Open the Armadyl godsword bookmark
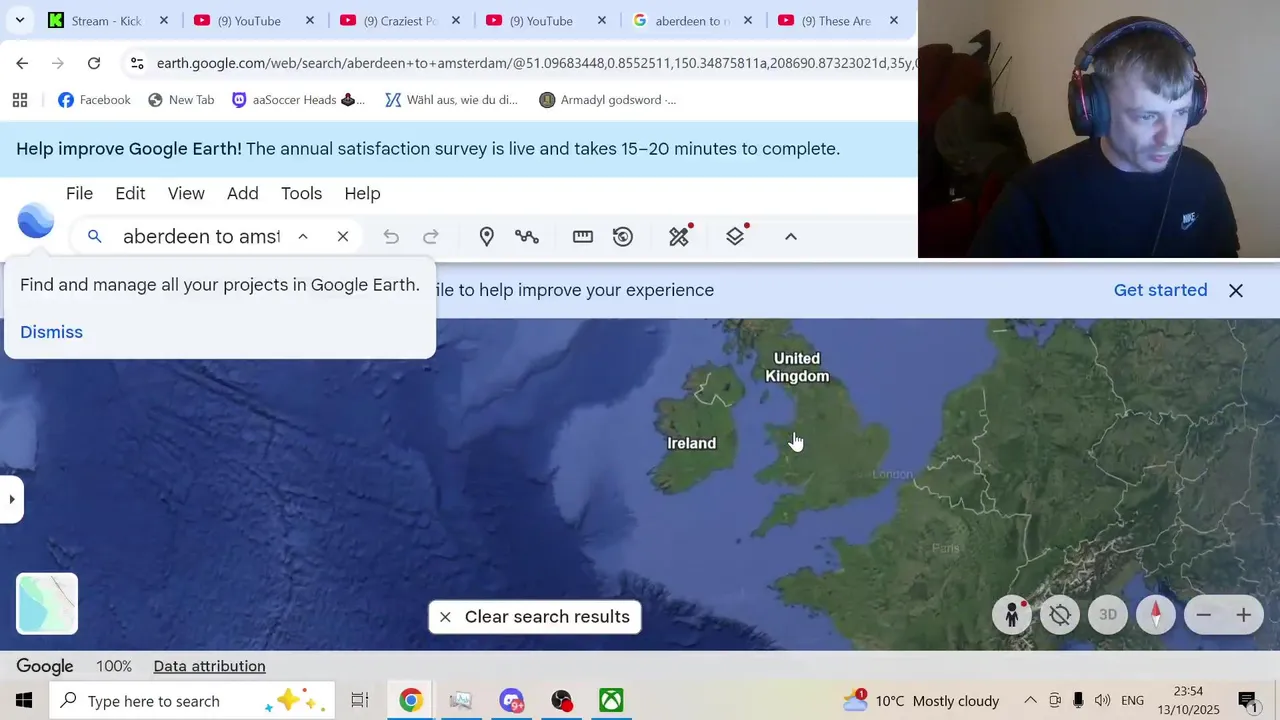Viewport: 1280px width, 720px height. (607, 100)
